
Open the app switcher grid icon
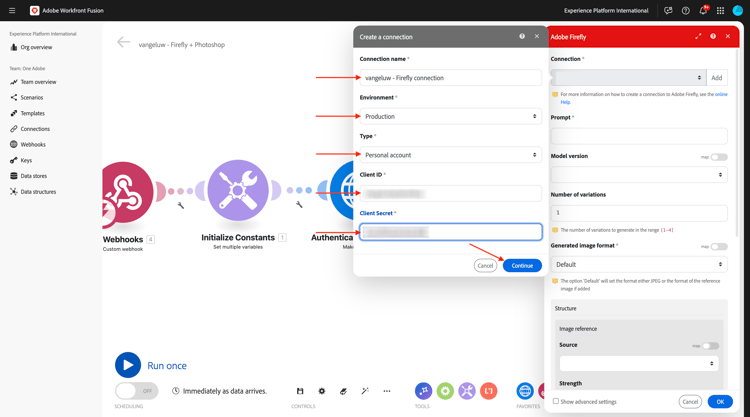[720, 11]
